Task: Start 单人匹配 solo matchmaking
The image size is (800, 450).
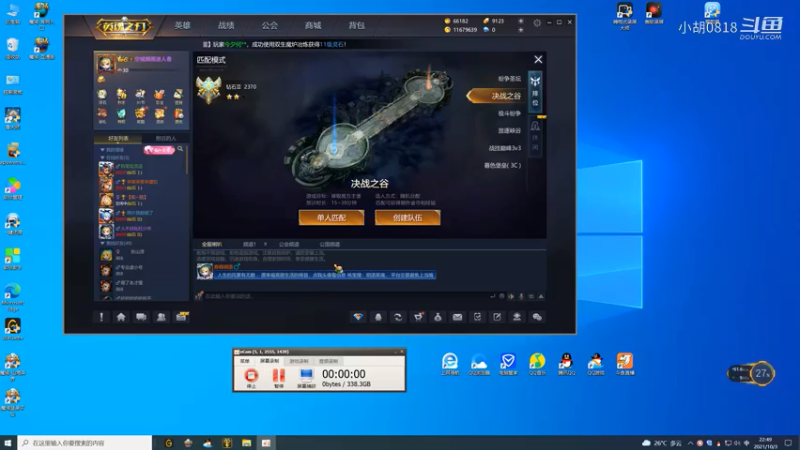Action: [x=332, y=218]
